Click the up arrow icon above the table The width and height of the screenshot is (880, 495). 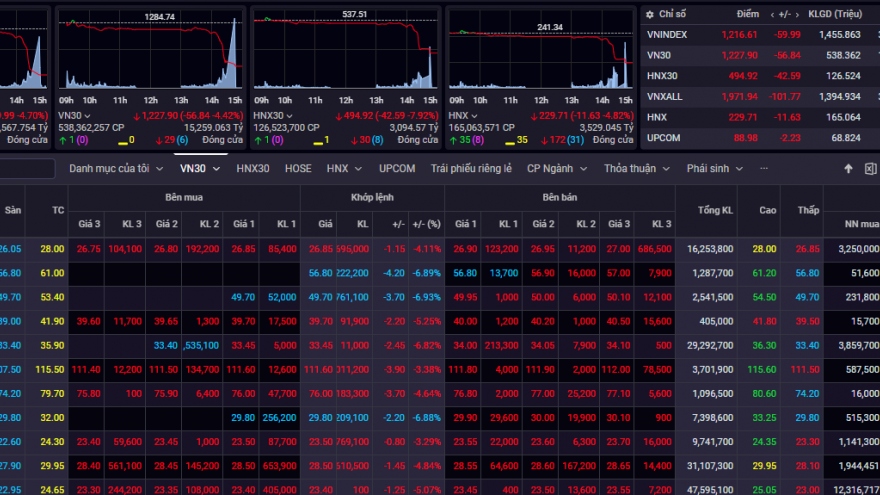[x=849, y=169]
